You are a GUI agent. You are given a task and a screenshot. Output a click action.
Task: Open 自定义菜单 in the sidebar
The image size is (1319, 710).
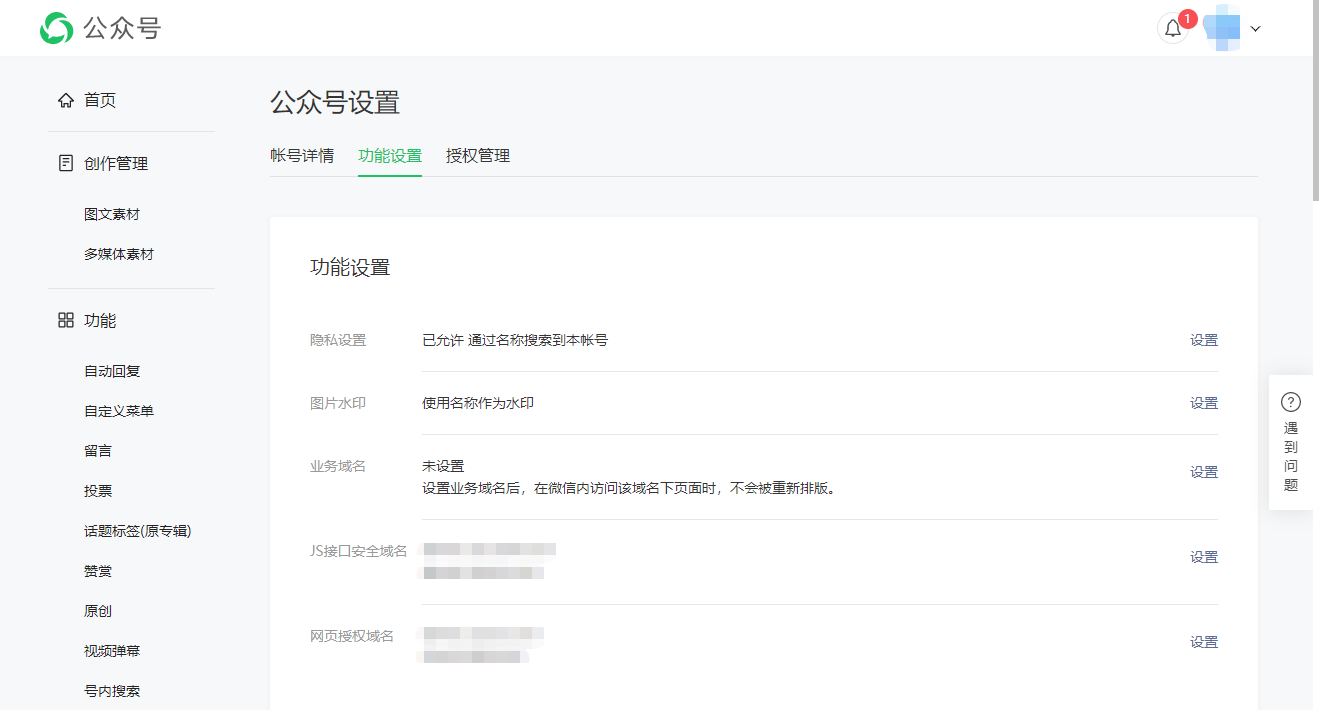click(118, 410)
